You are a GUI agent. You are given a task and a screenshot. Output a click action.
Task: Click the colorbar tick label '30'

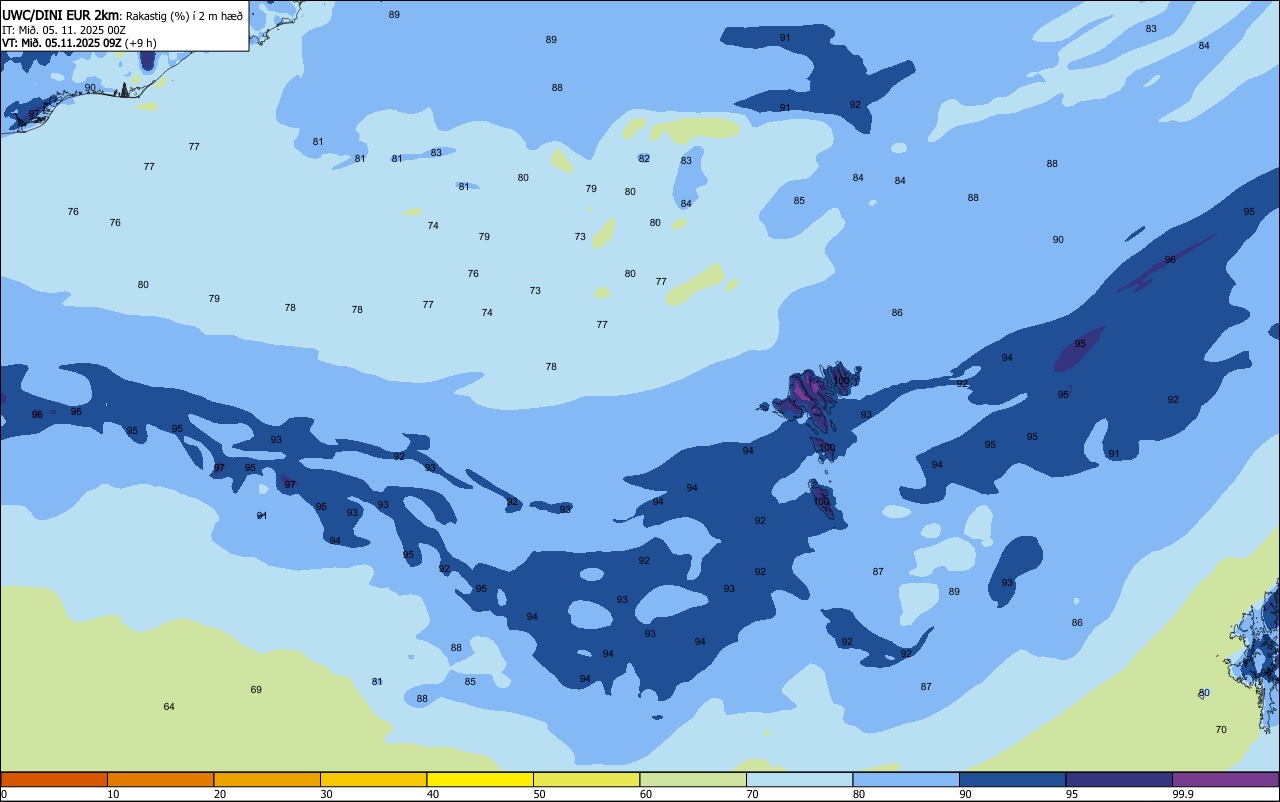click(x=327, y=794)
